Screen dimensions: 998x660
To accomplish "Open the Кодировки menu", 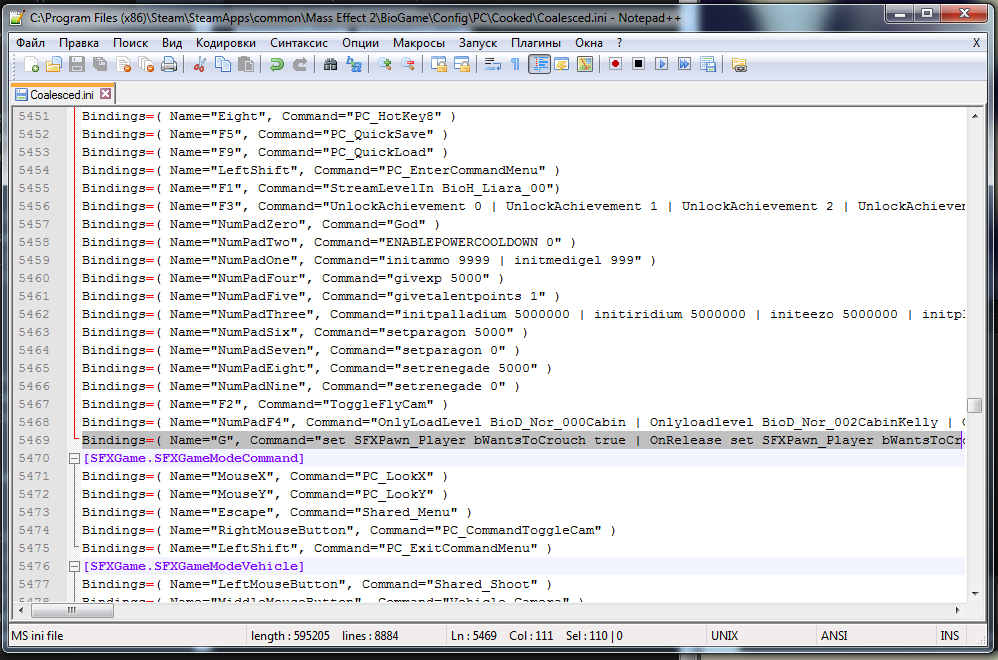I will tap(226, 43).
